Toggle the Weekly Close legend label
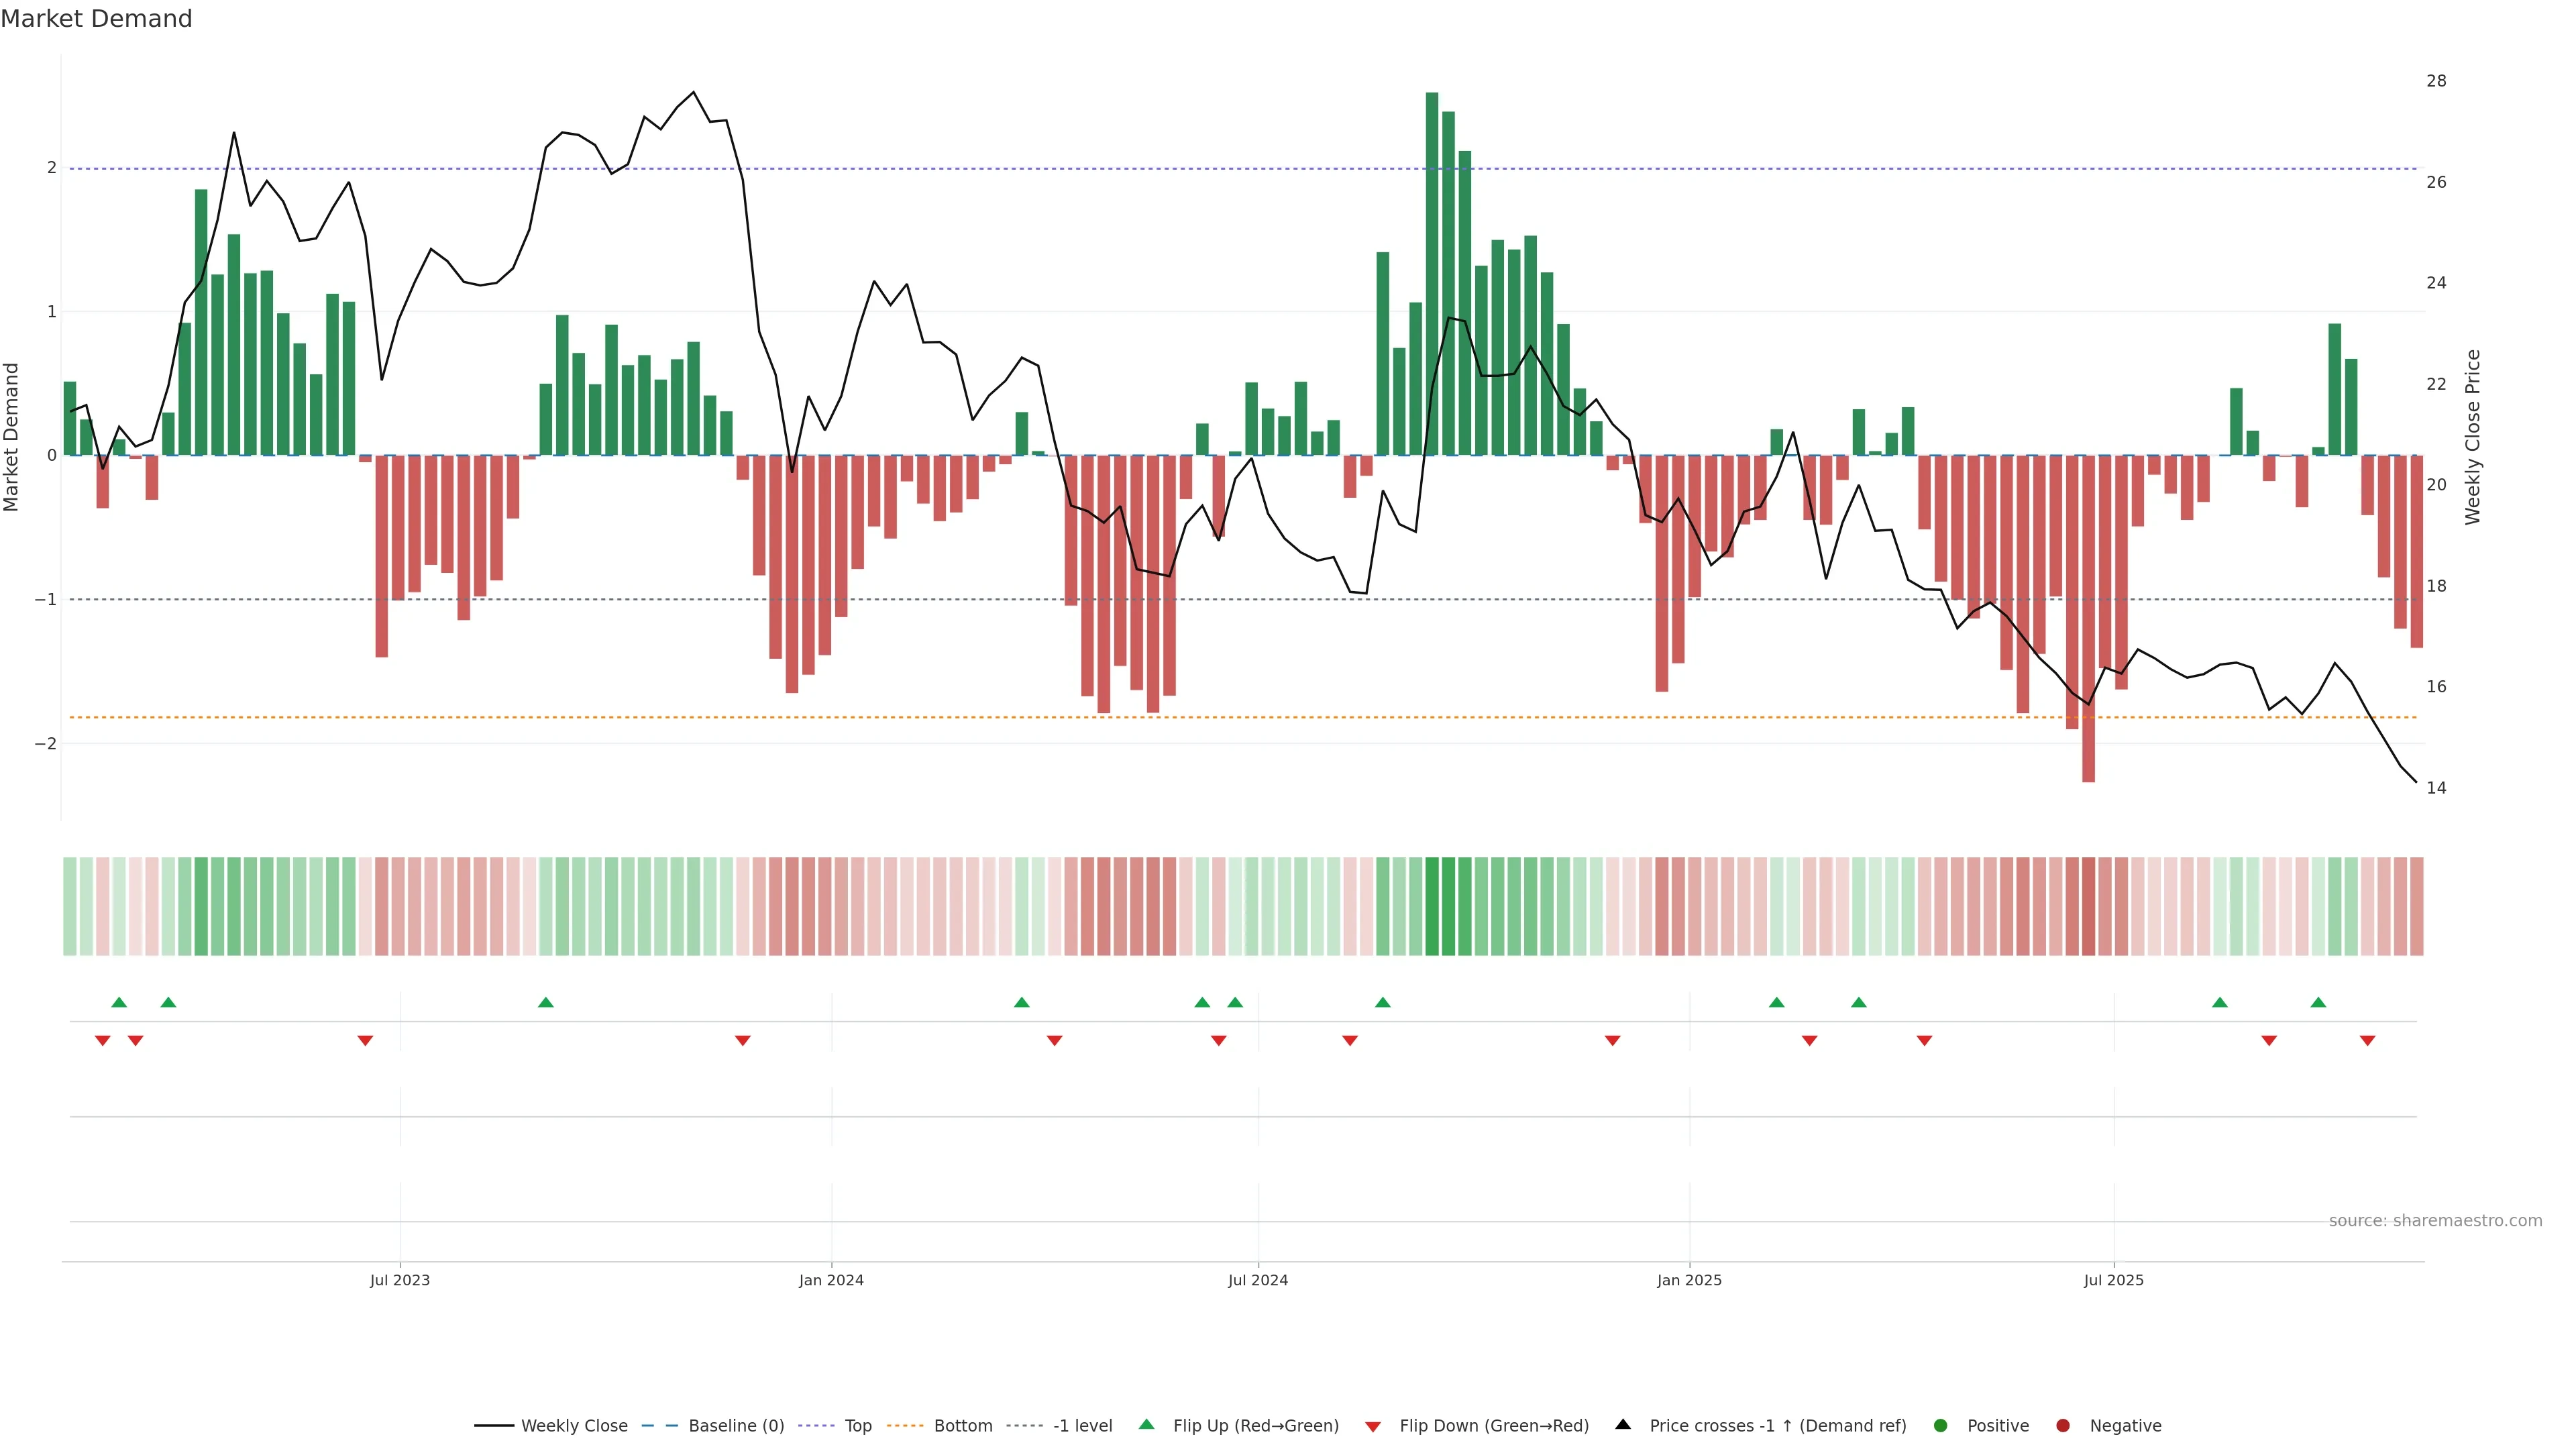Image resolution: width=2576 pixels, height=1449 pixels. pyautogui.click(x=574, y=1425)
